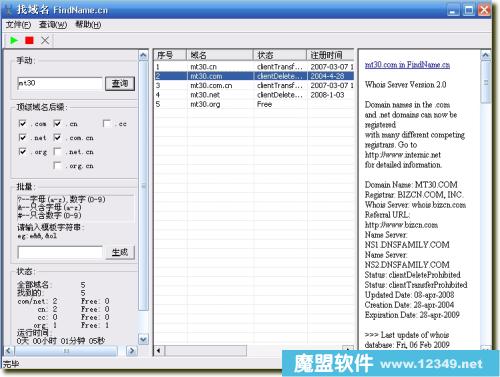Click the whois panel vertical scrollbar thumb
The height and width of the screenshot is (377, 500).
click(x=486, y=82)
